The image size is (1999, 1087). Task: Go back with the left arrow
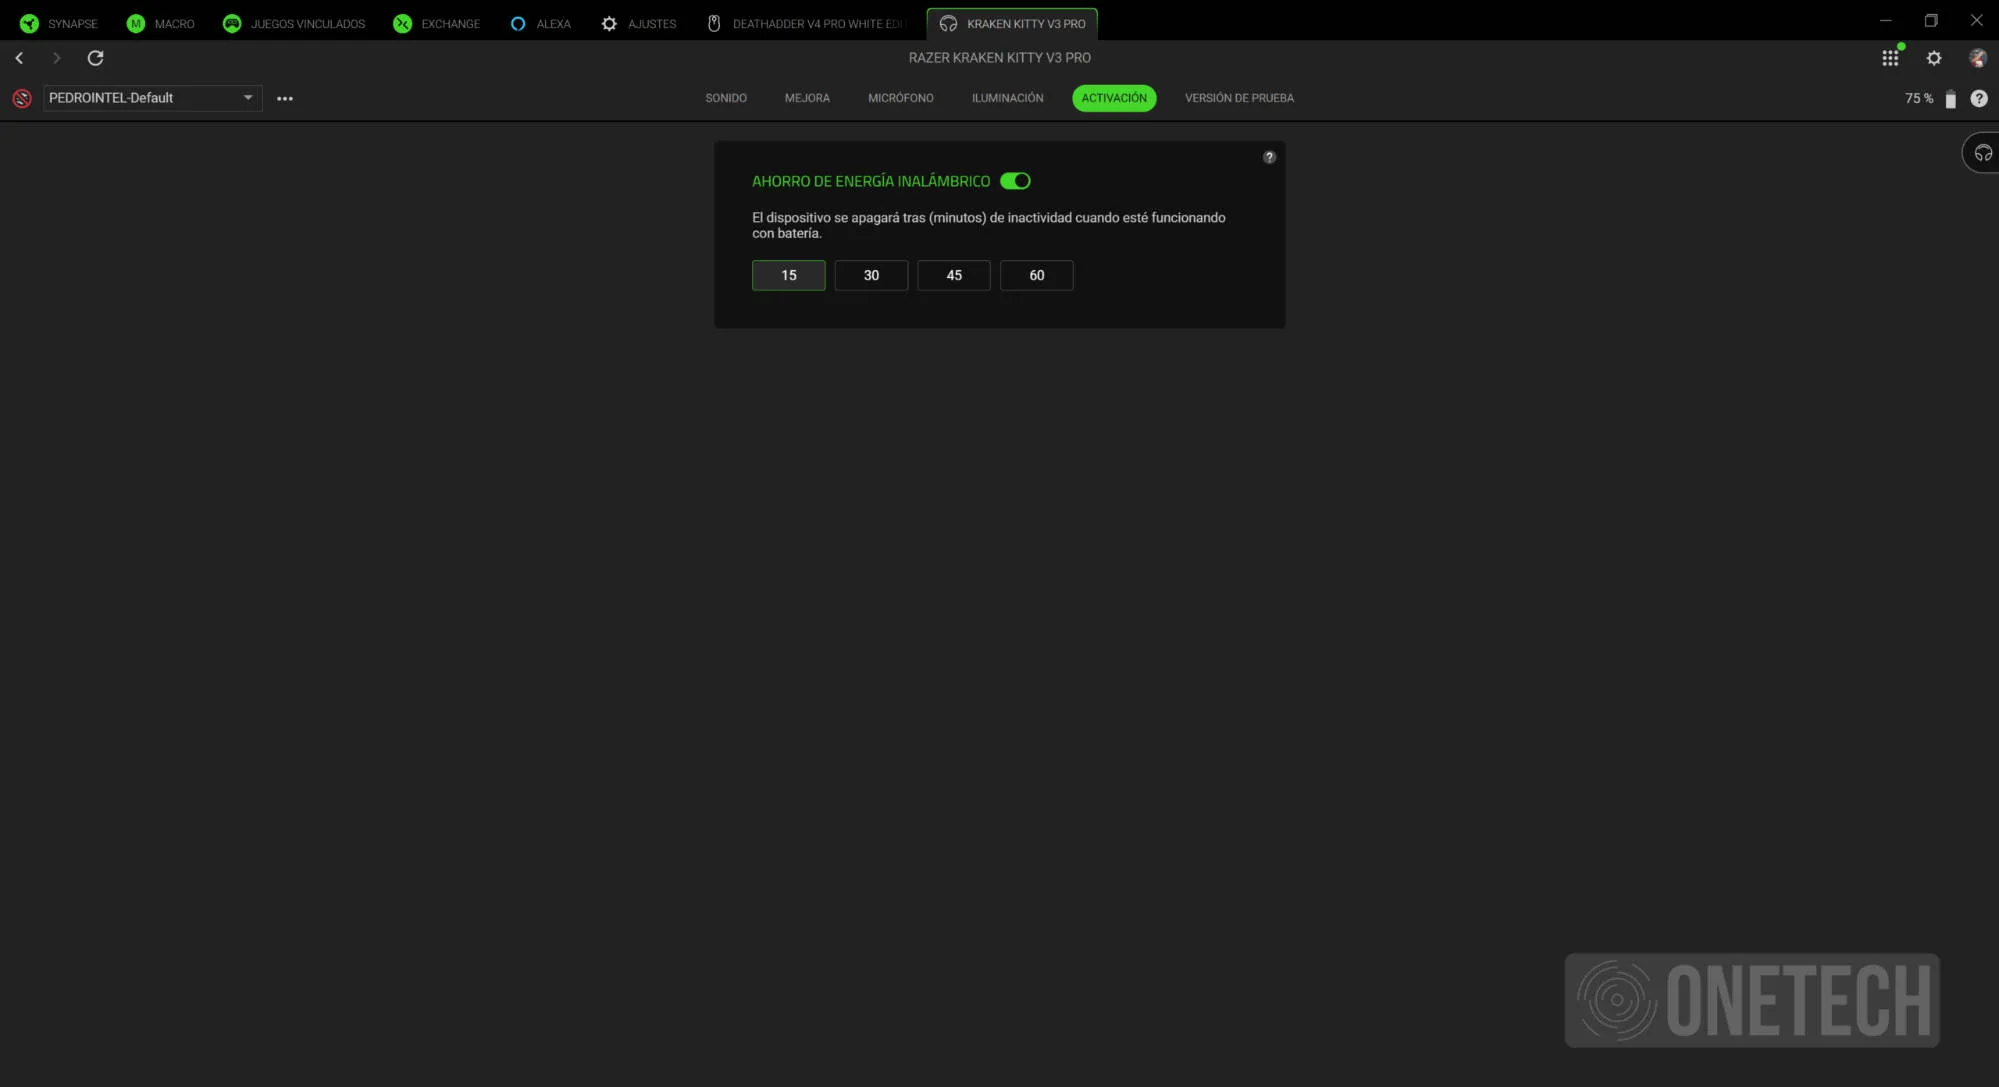tap(19, 58)
